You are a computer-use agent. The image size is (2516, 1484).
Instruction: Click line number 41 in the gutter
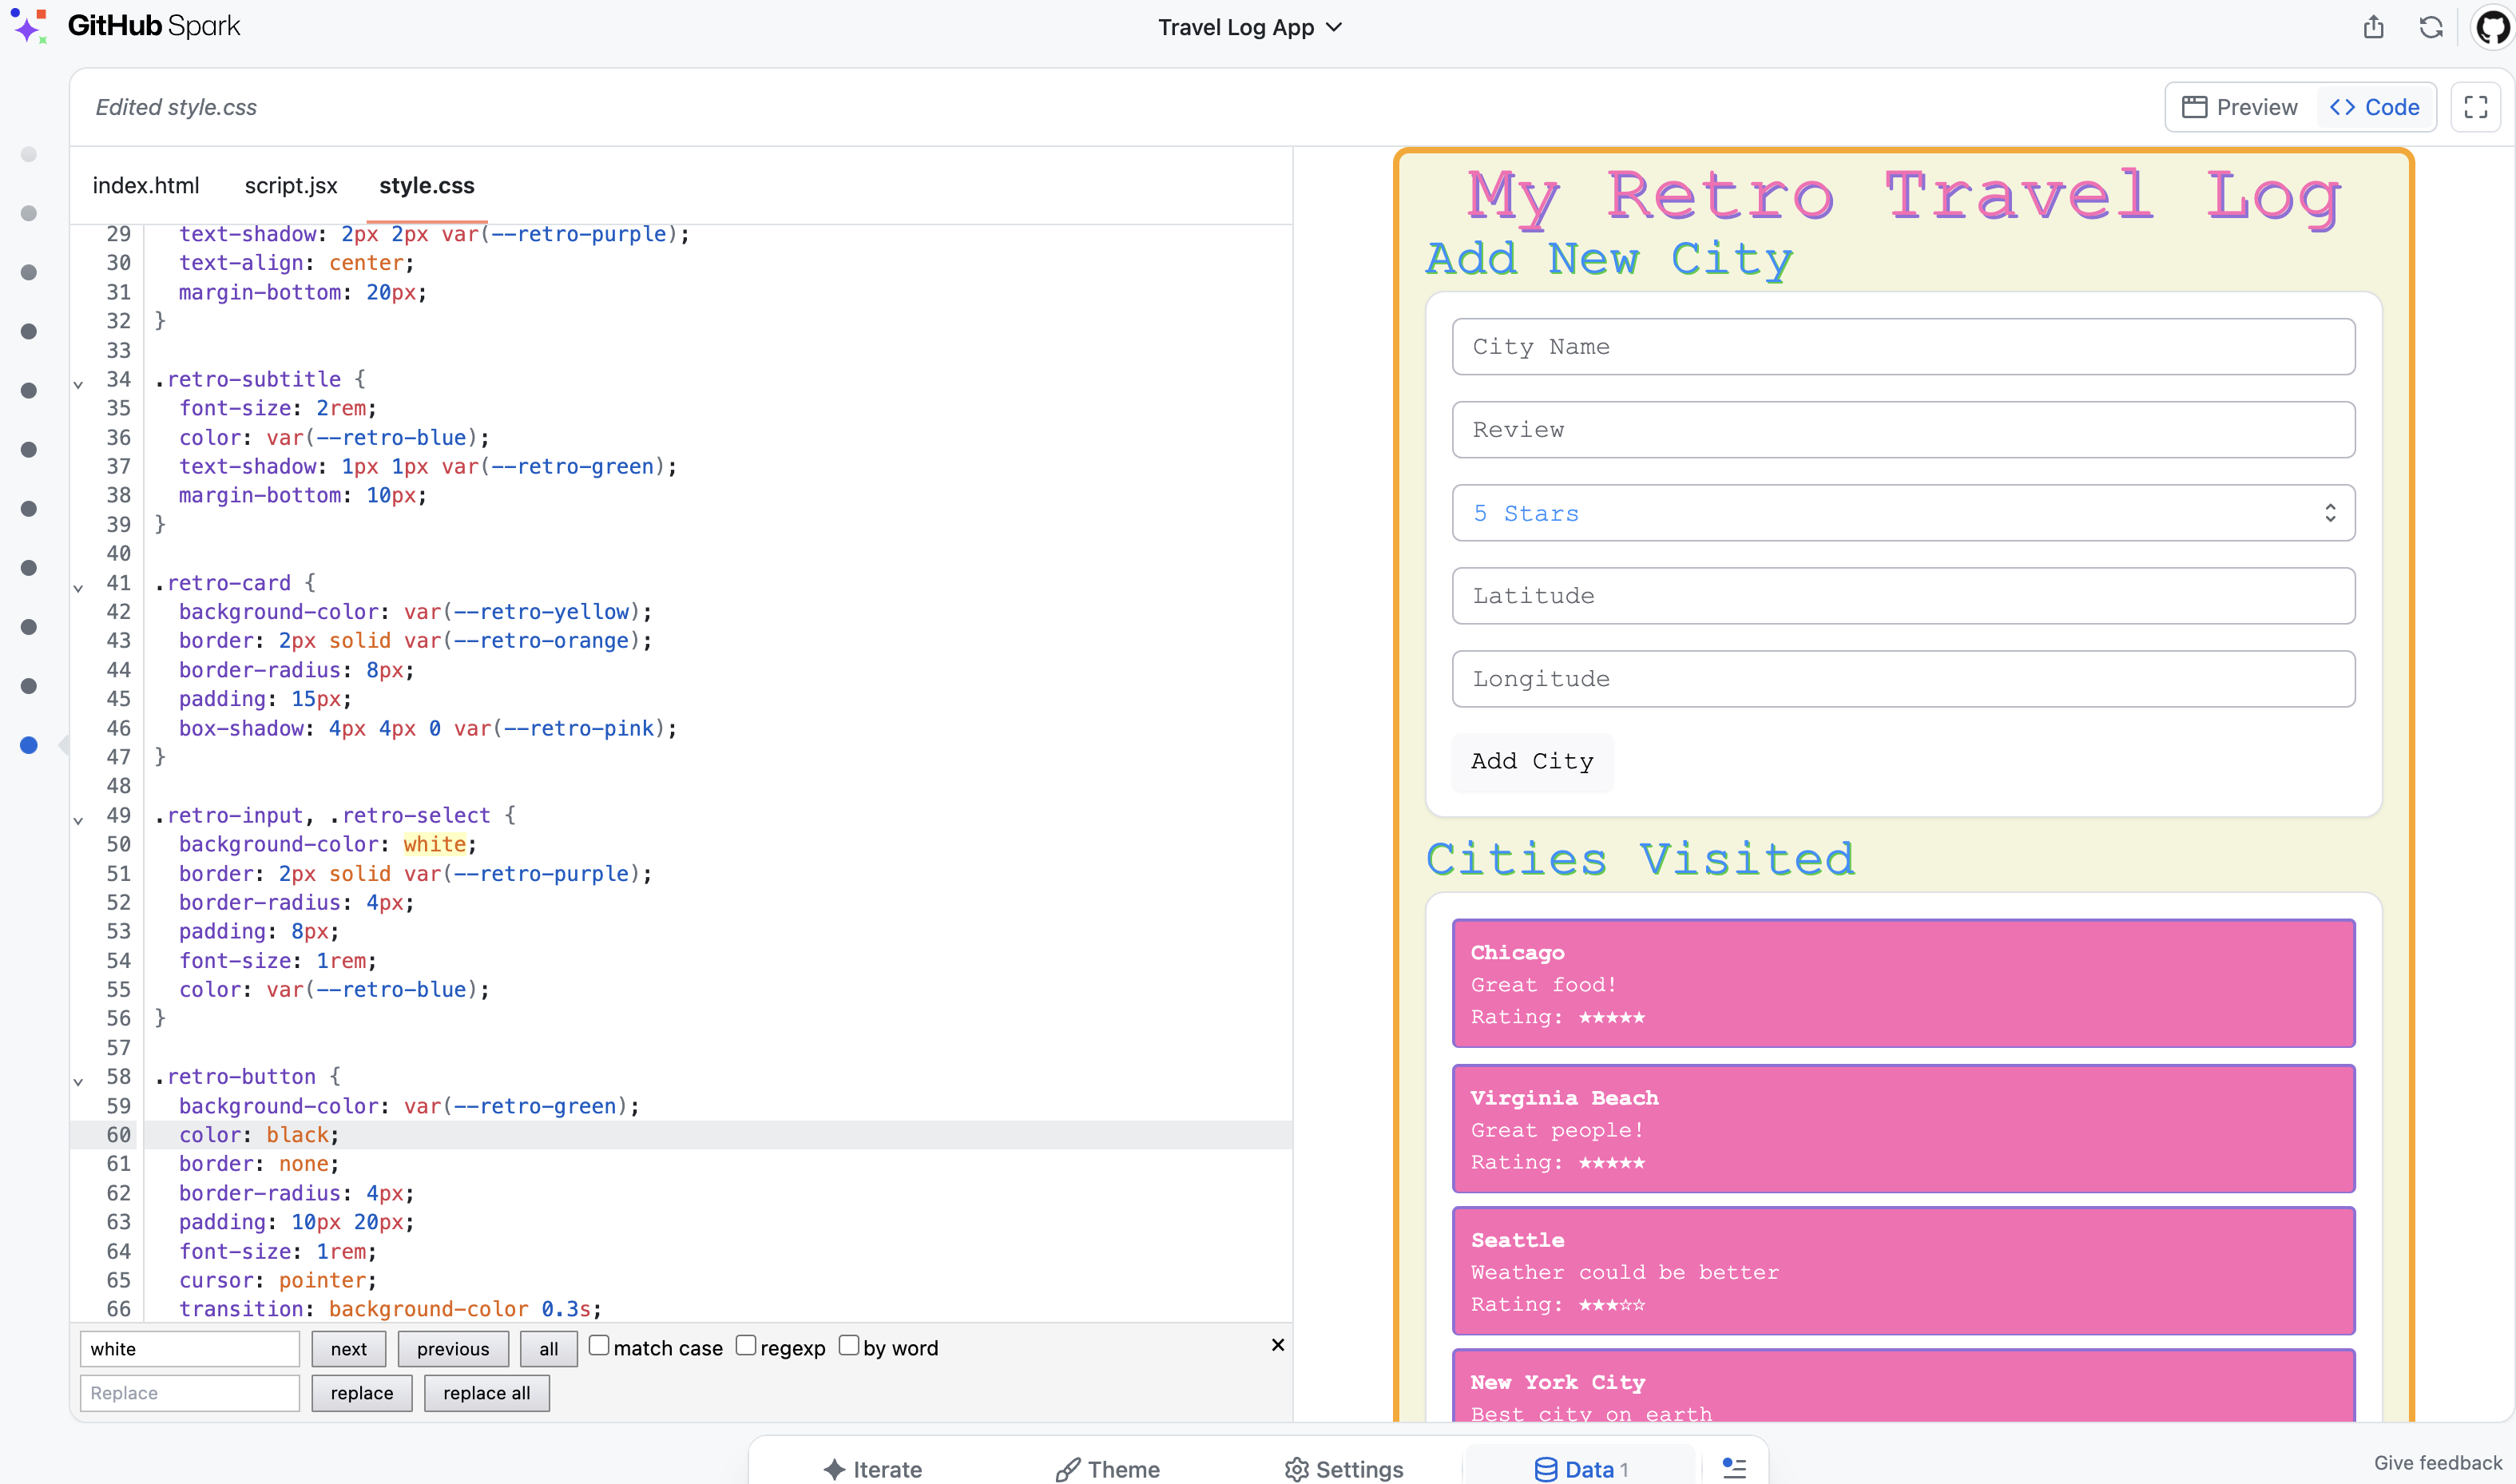118,583
